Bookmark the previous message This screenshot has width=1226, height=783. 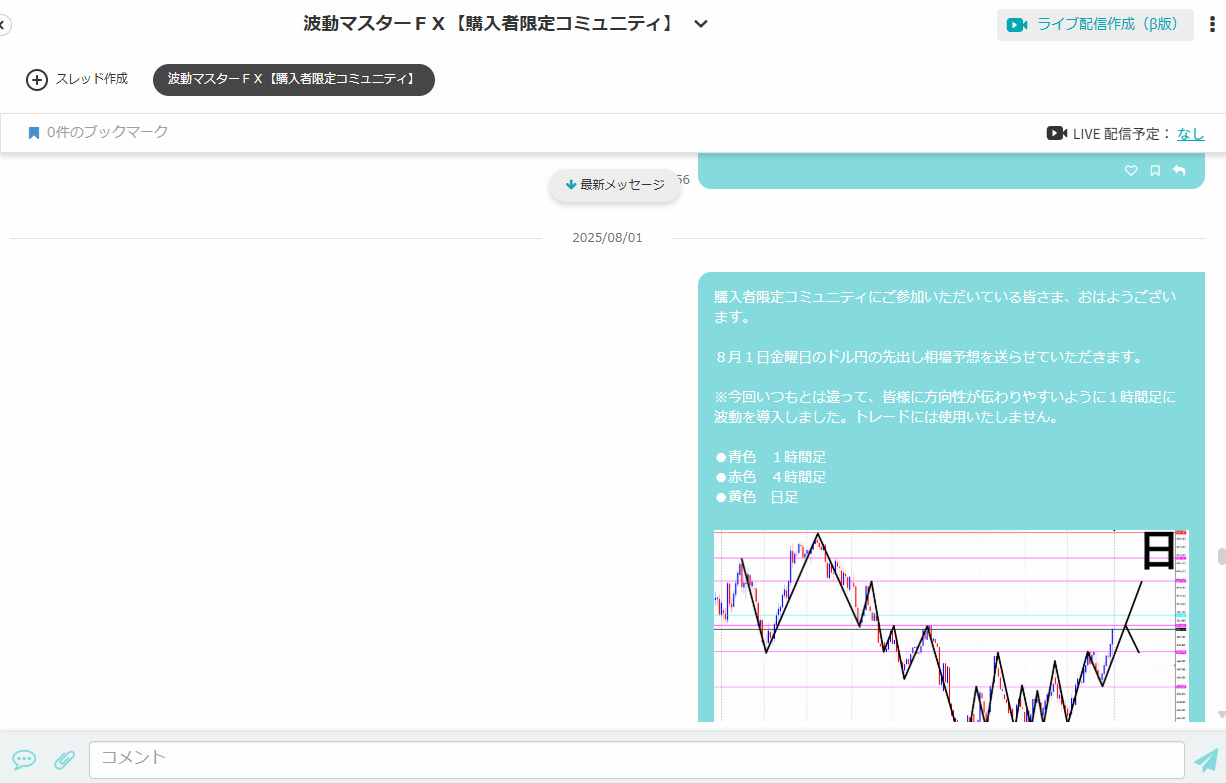pos(1155,171)
